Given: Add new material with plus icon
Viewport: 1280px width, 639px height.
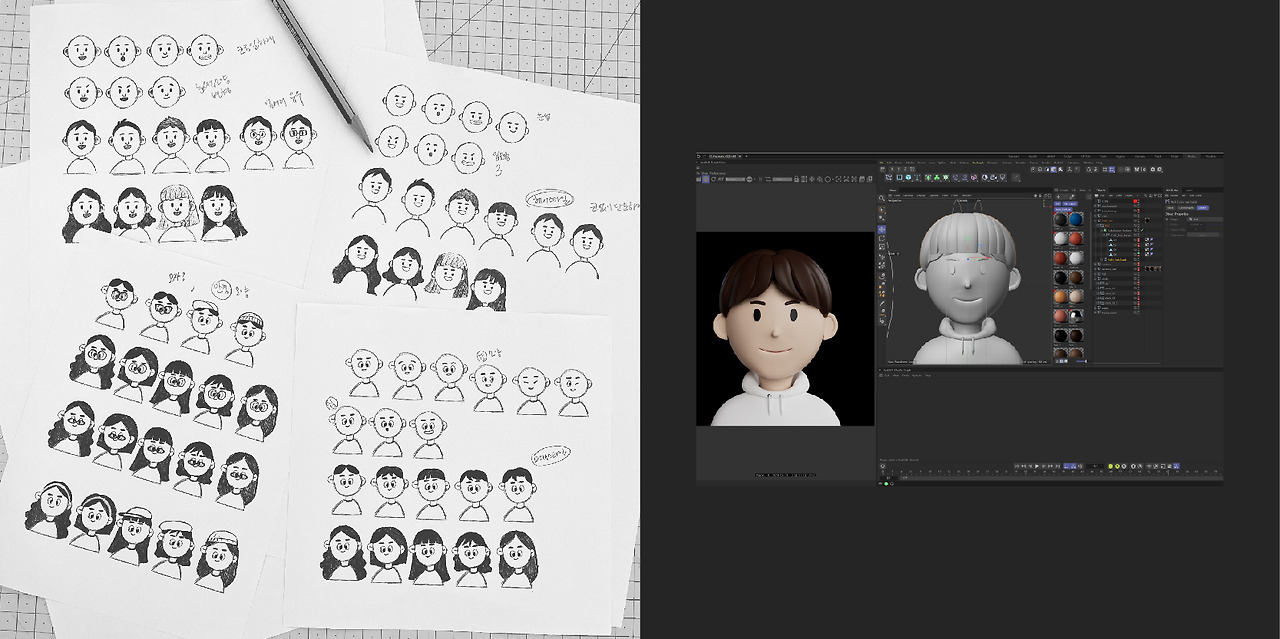Looking at the screenshot, I should click(1058, 197).
